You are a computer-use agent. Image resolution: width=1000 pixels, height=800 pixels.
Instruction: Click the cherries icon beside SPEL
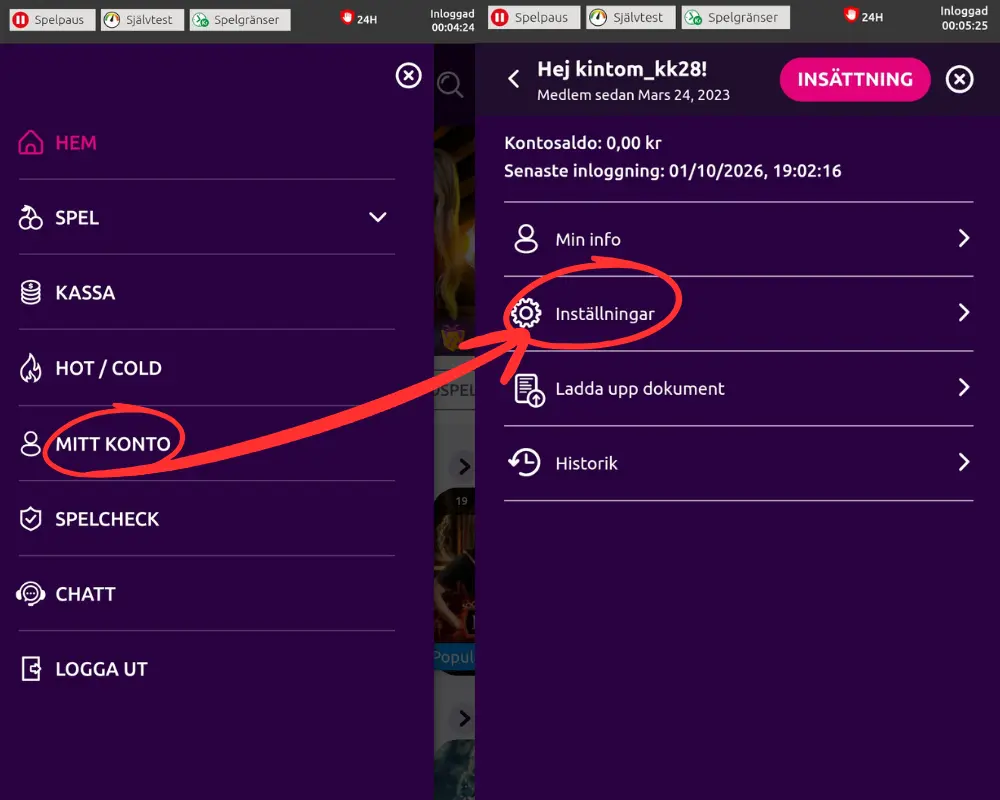click(x=31, y=218)
